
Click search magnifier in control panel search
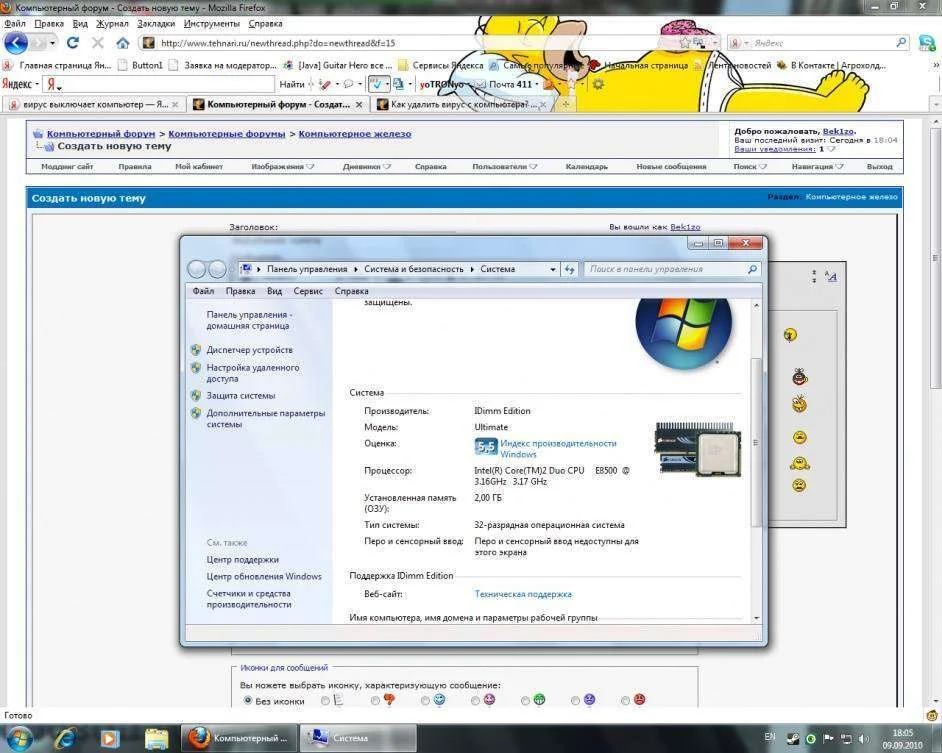coord(752,269)
